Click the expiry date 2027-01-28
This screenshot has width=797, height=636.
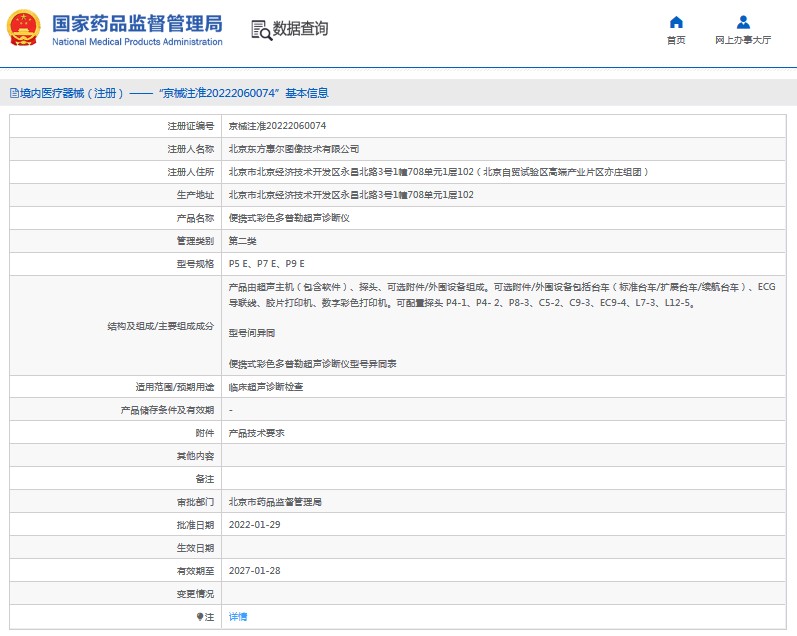point(255,571)
